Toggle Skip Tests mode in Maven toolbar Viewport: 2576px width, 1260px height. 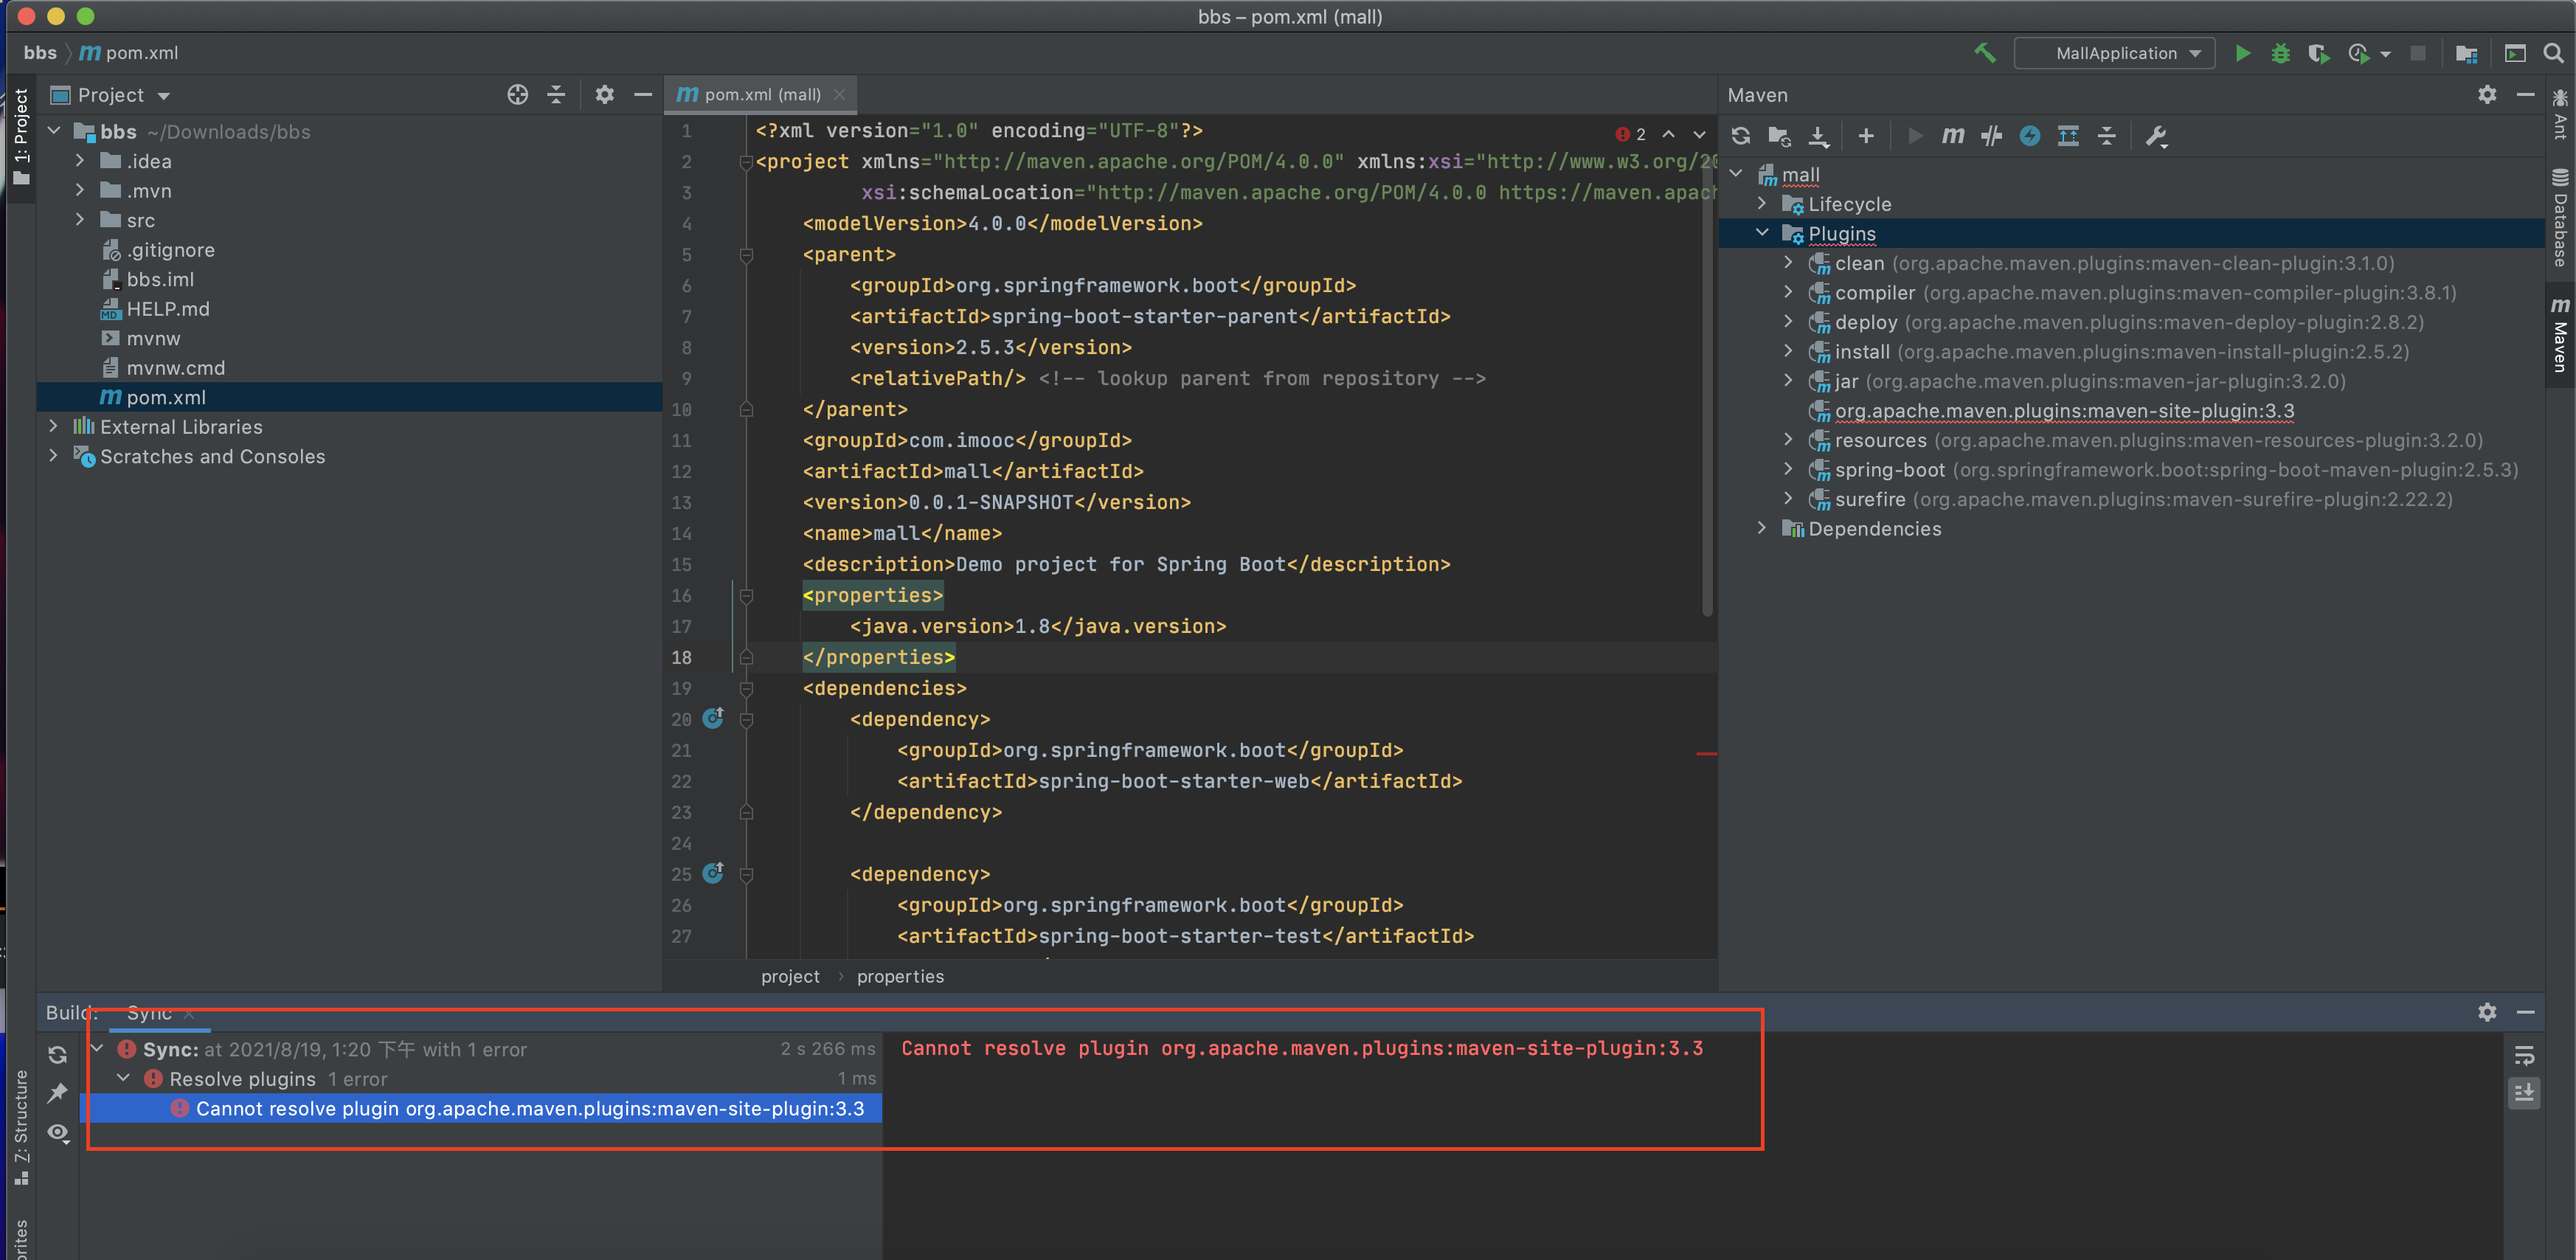pos(2029,136)
